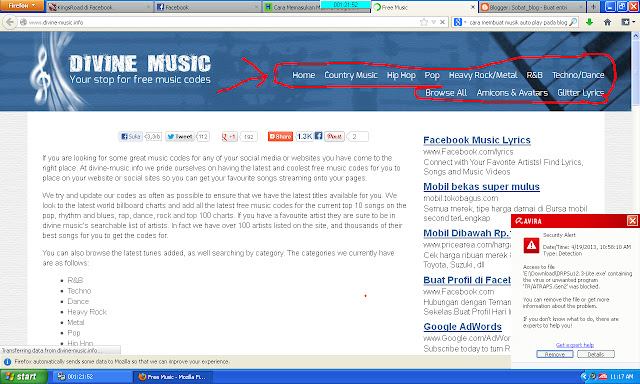The width and height of the screenshot is (640, 384).
Task: Click the Facebook Suka like button
Action: coord(131,136)
